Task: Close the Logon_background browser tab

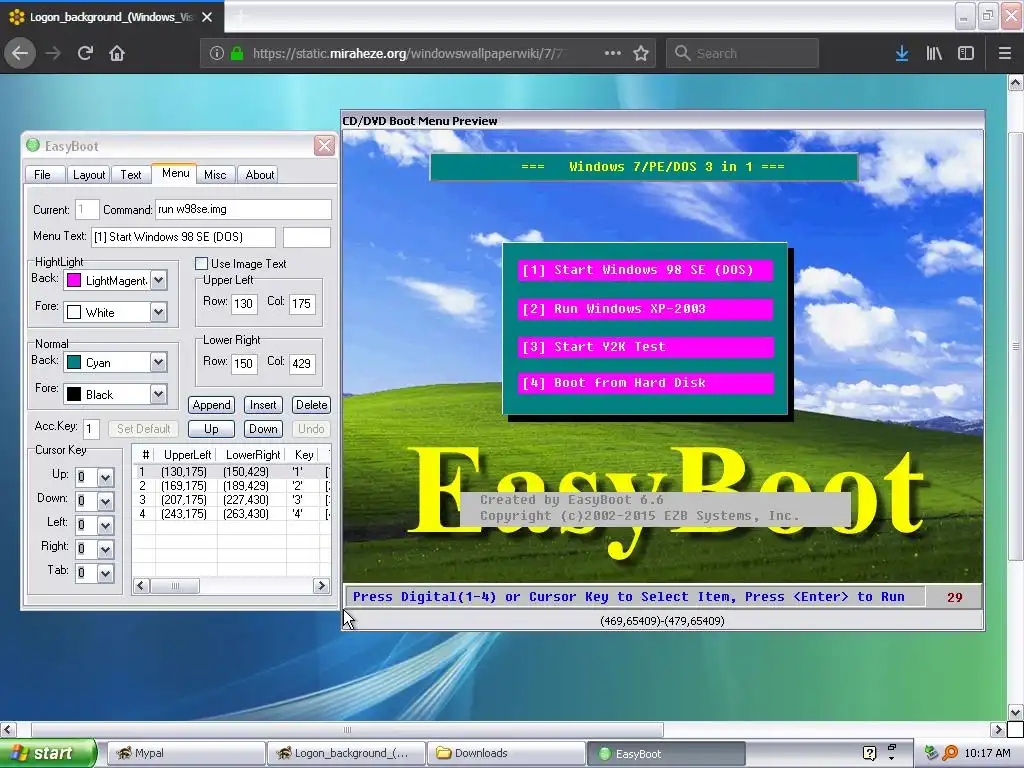Action: [207, 17]
